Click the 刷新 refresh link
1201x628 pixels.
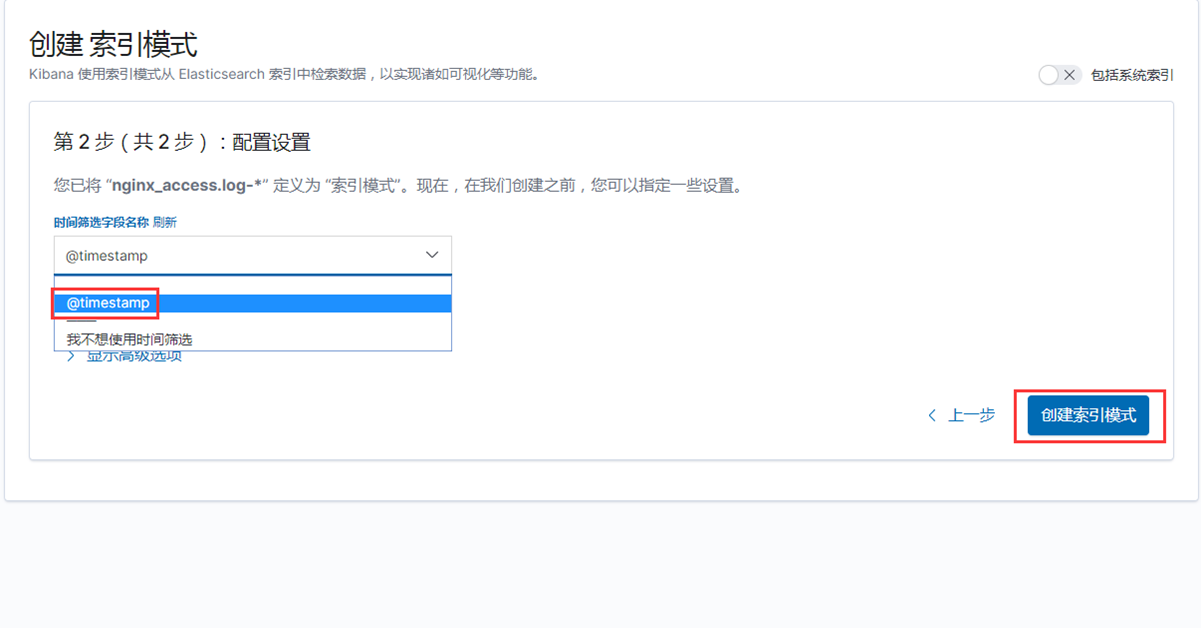tap(165, 222)
